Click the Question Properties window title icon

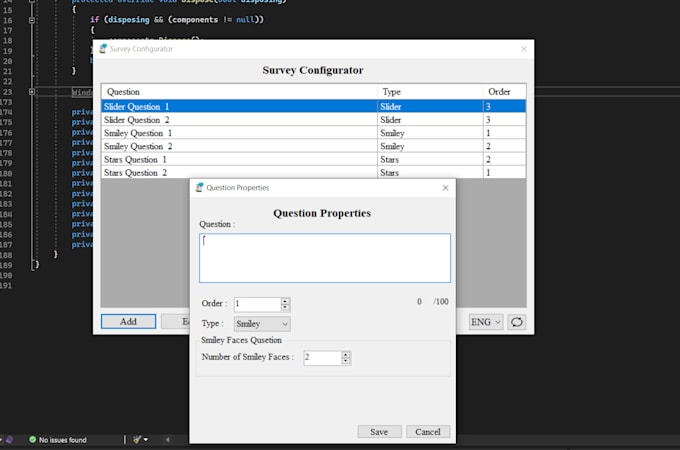199,187
